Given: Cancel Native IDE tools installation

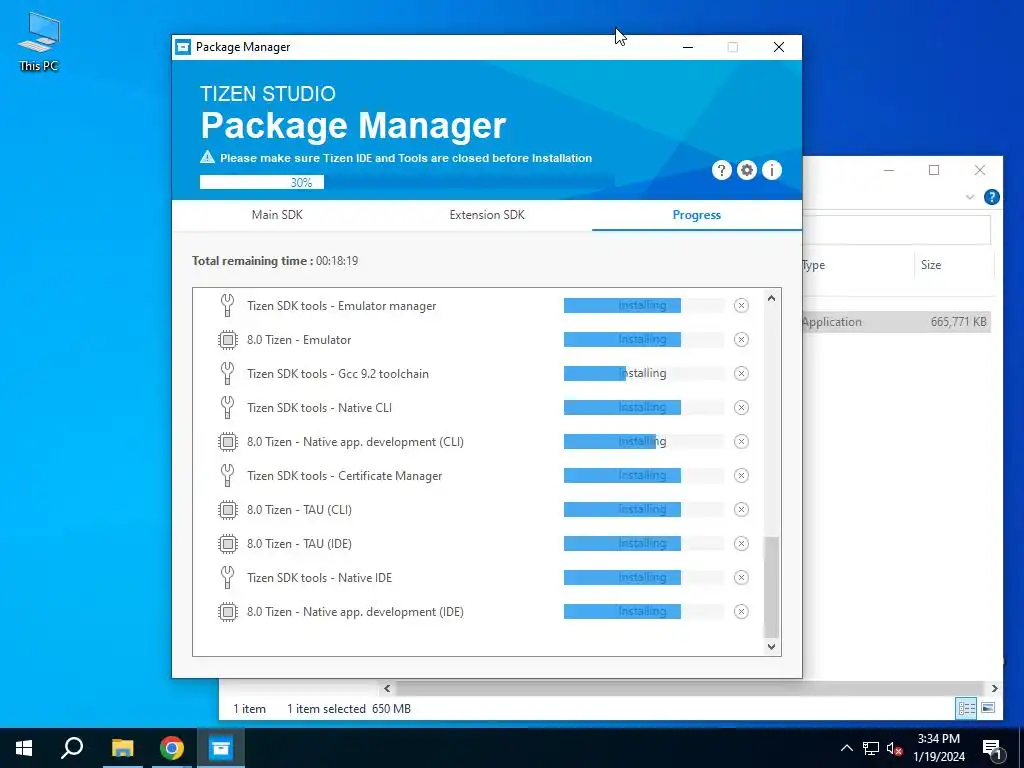Looking at the screenshot, I should (741, 577).
